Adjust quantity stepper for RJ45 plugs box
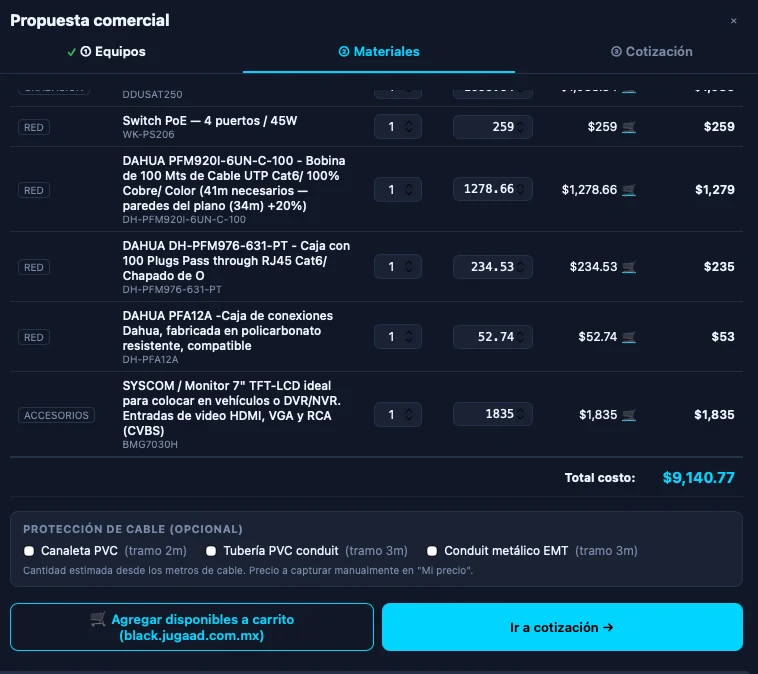Image resolution: width=758 pixels, height=674 pixels. (x=408, y=266)
